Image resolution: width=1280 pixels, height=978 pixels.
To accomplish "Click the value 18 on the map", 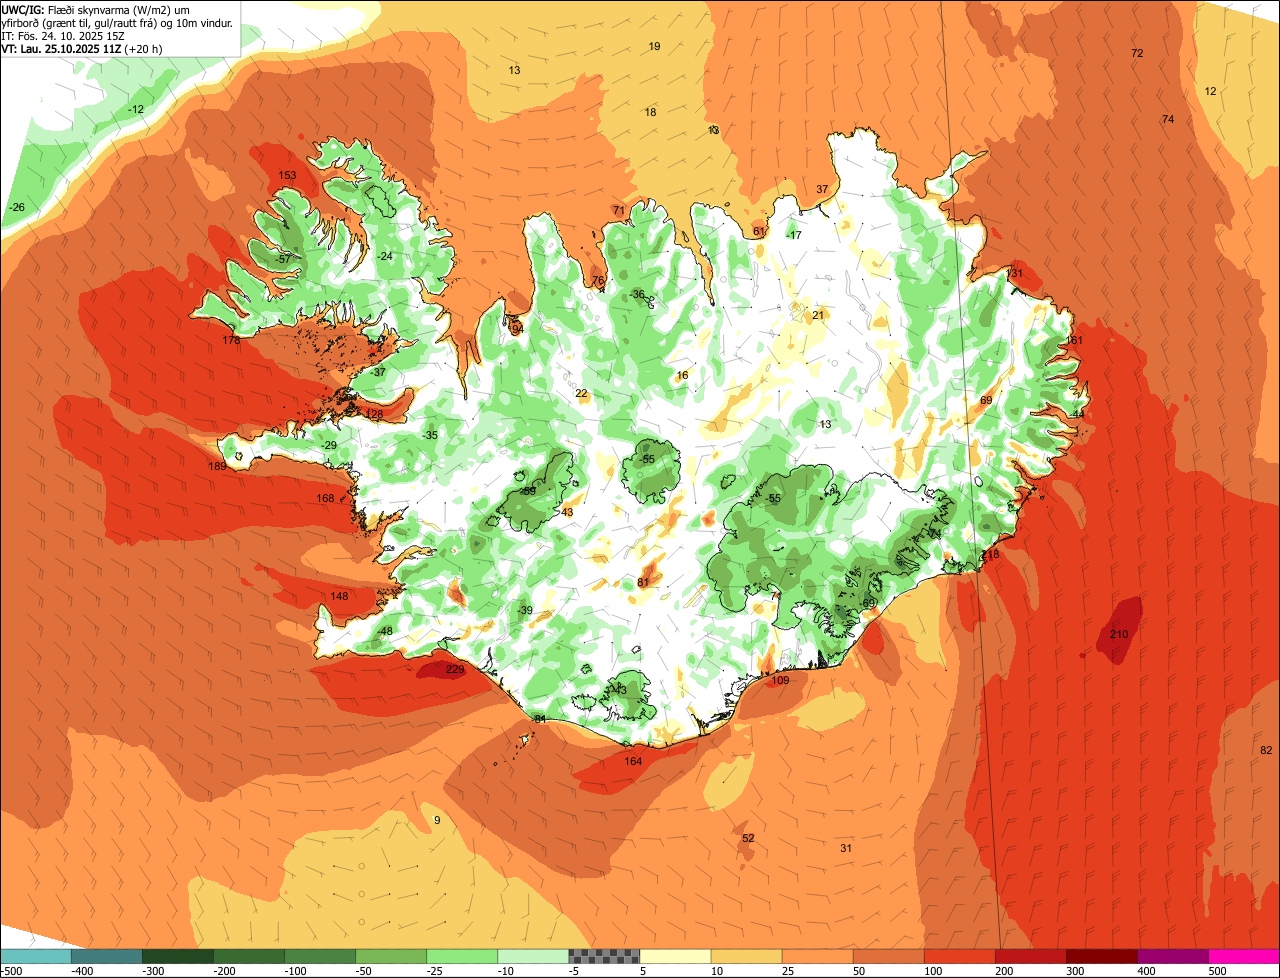I will [650, 112].
